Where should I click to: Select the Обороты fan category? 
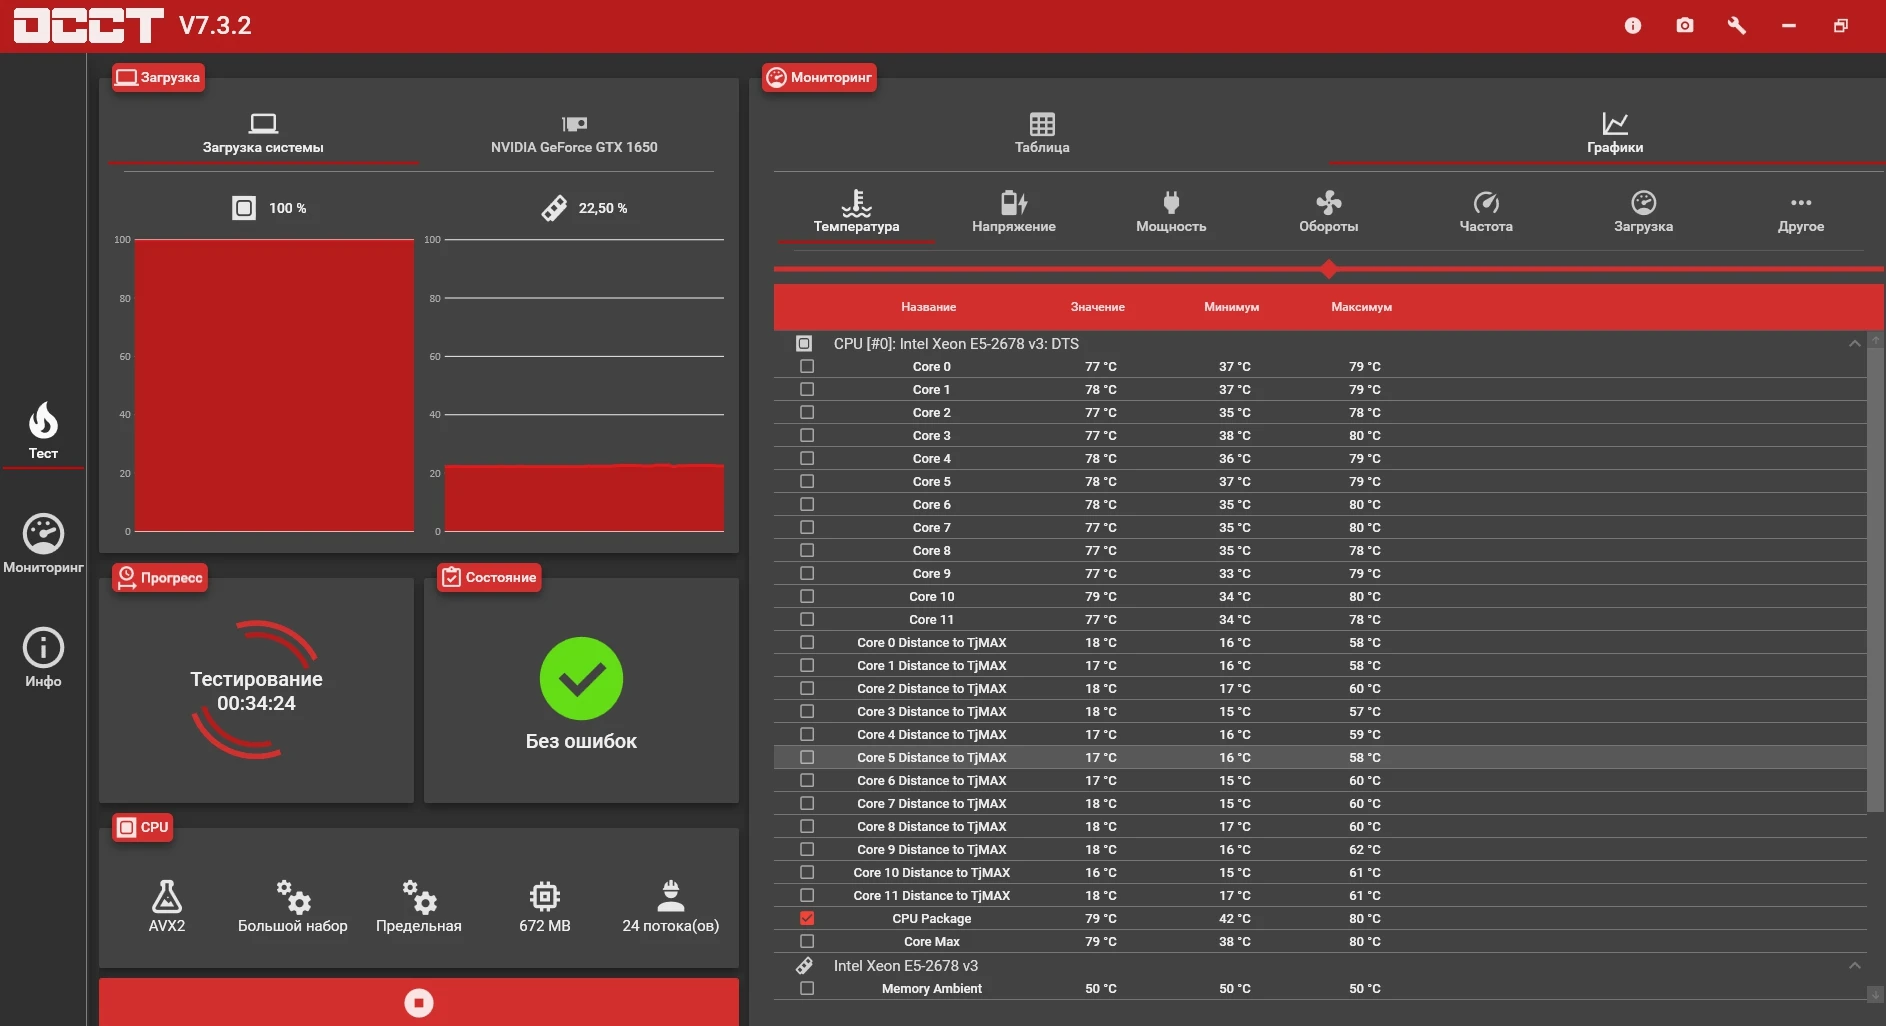pos(1328,212)
